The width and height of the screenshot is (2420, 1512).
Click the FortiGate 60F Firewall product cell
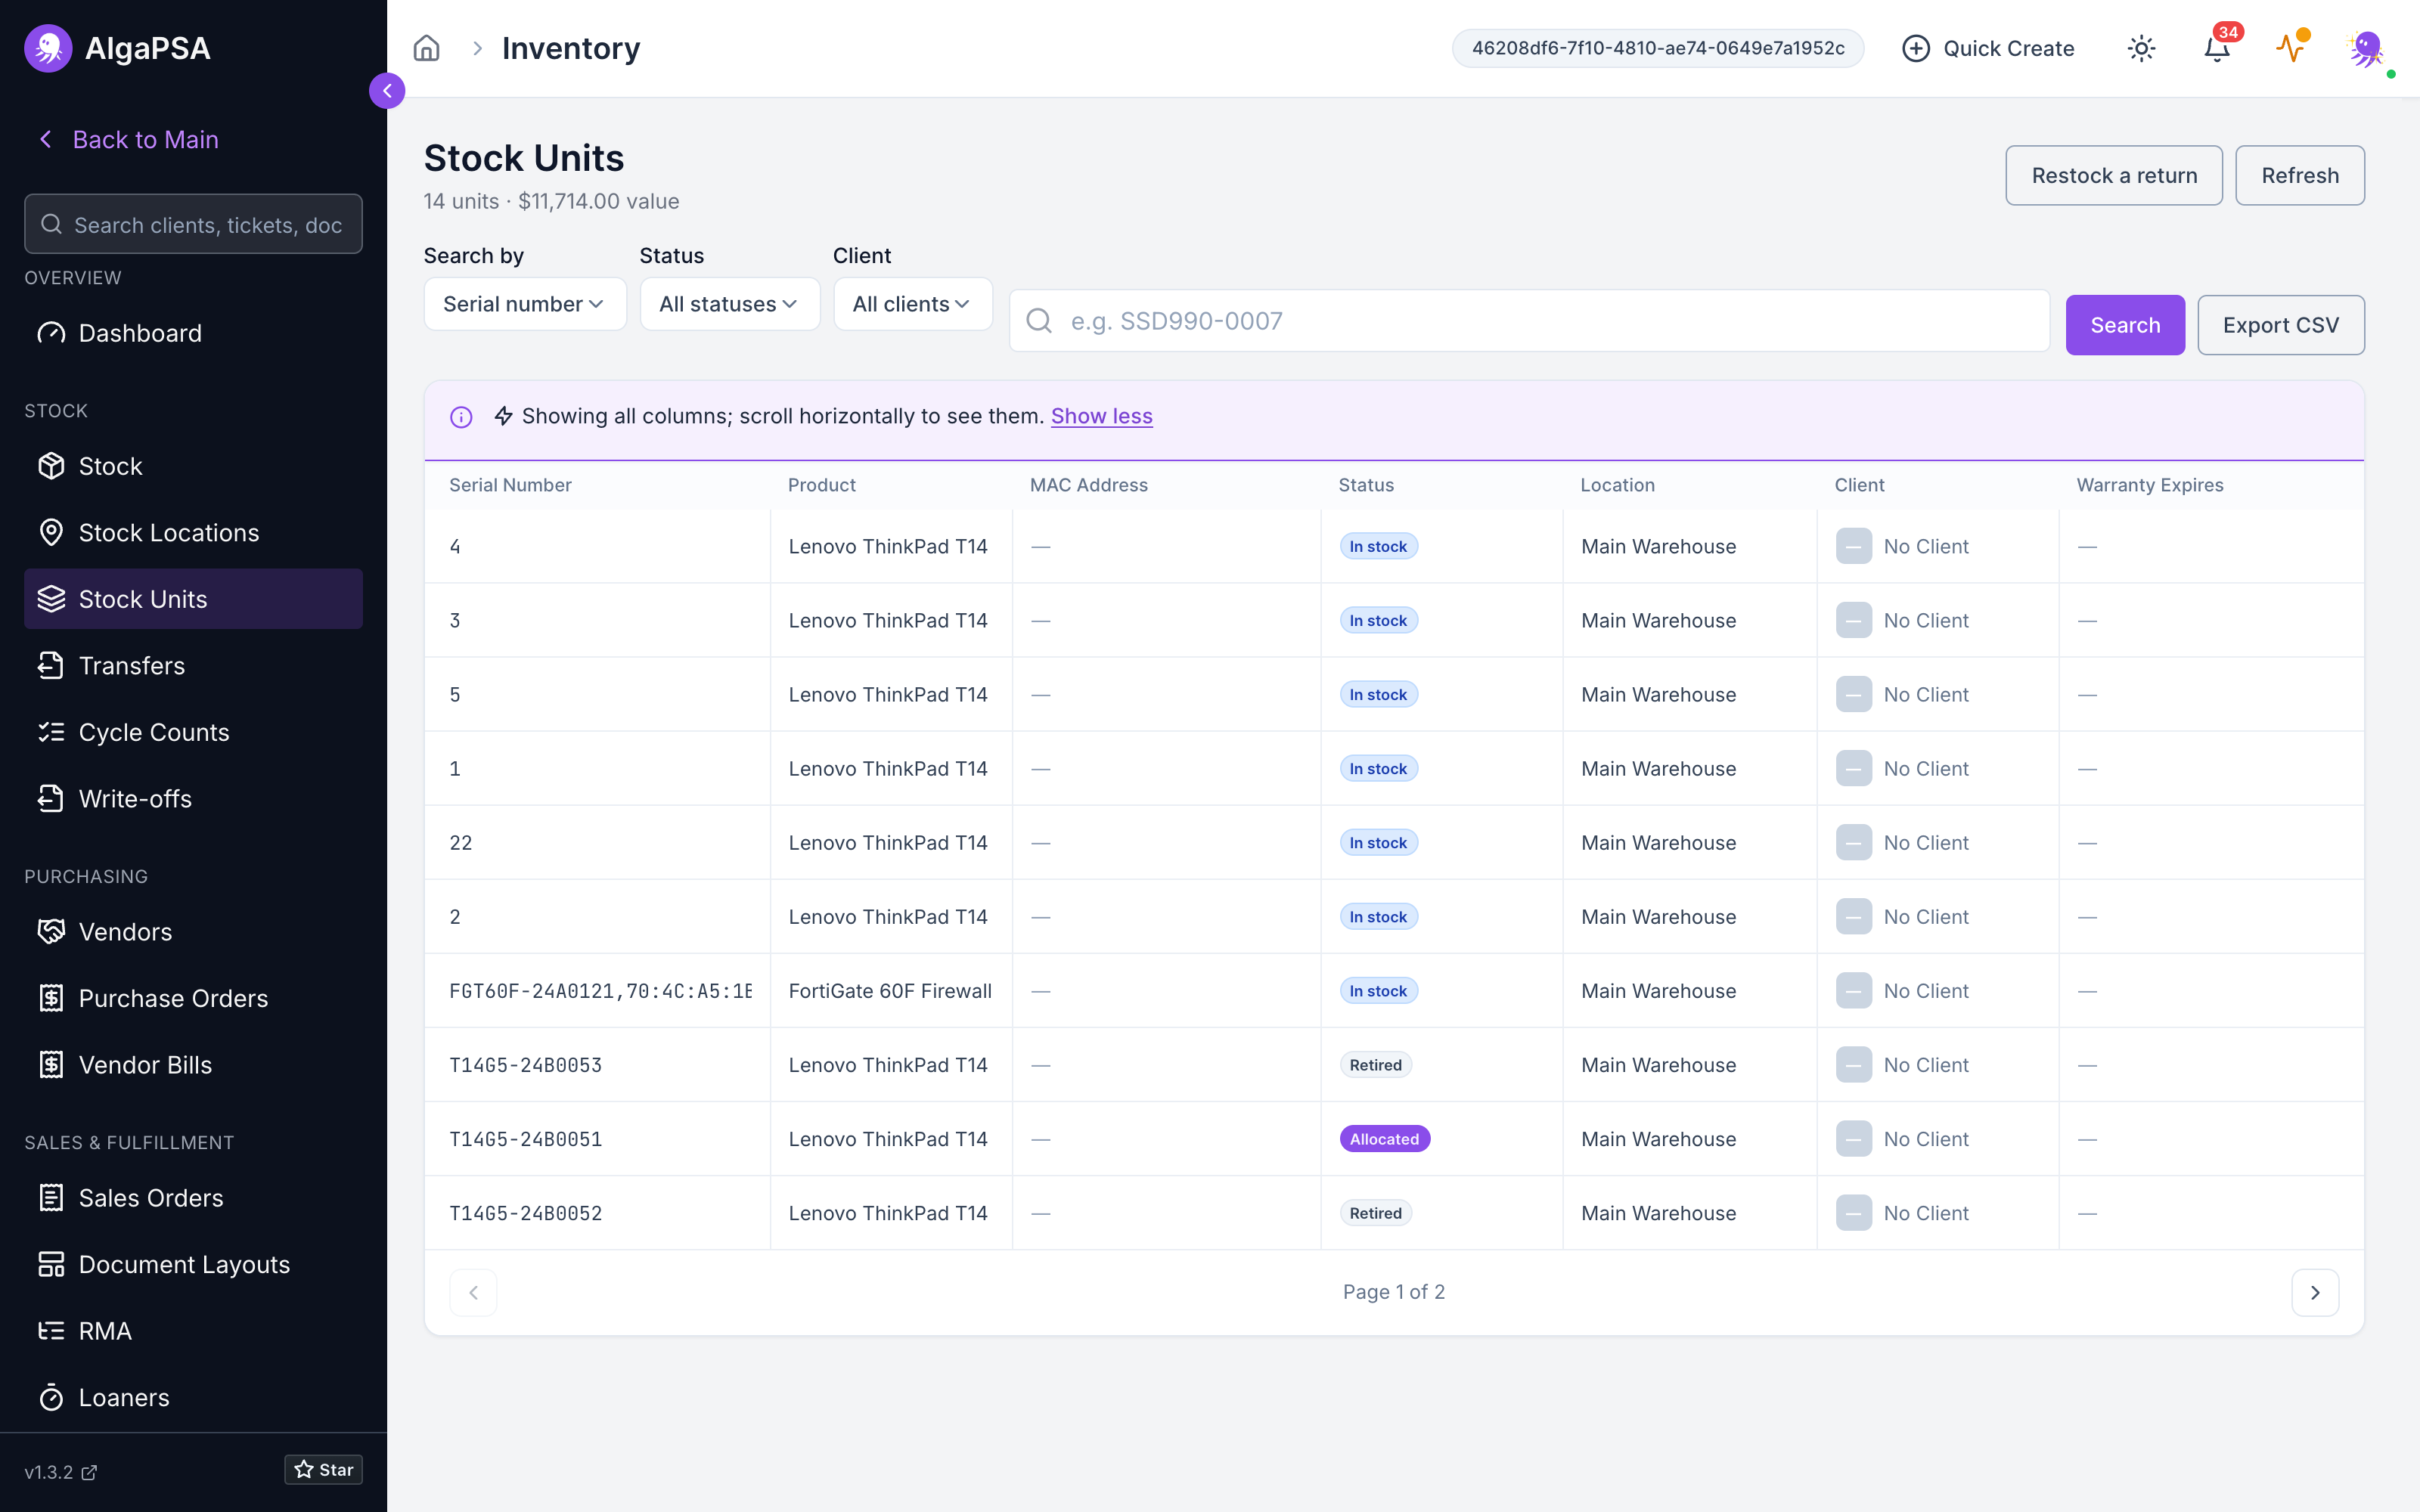[x=890, y=991]
